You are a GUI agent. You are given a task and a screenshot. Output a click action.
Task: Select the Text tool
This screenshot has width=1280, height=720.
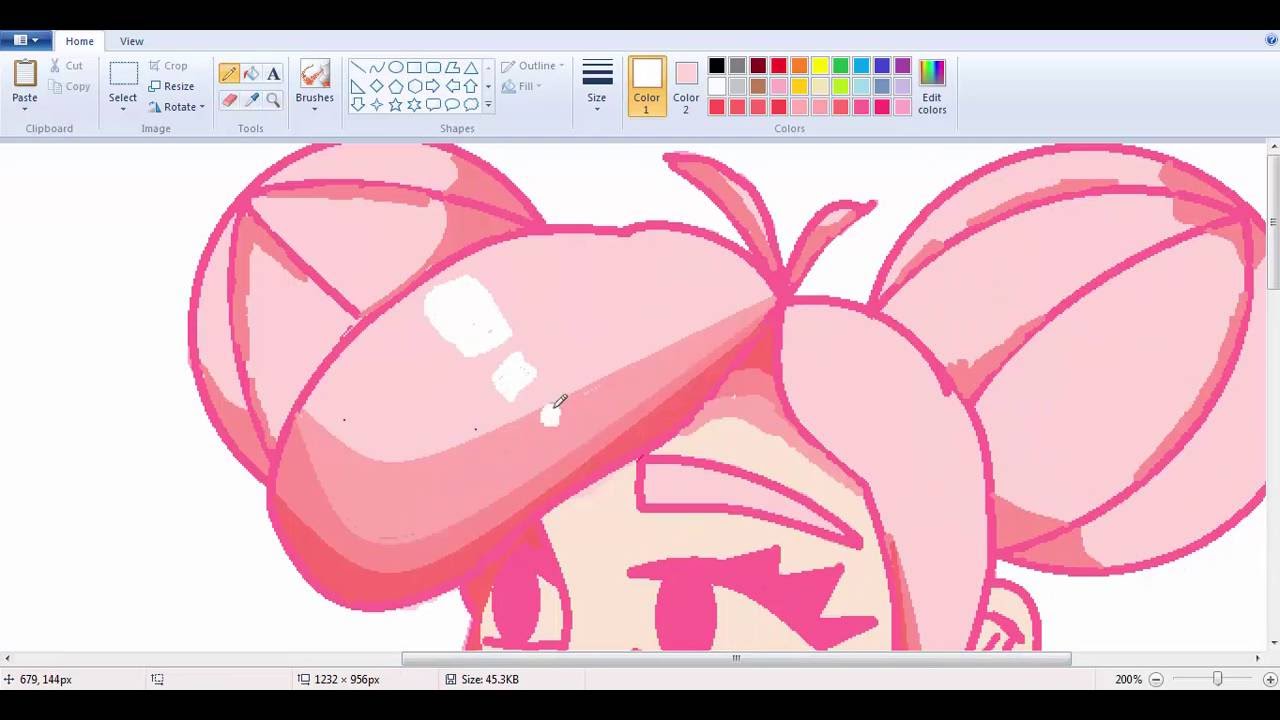tap(273, 73)
